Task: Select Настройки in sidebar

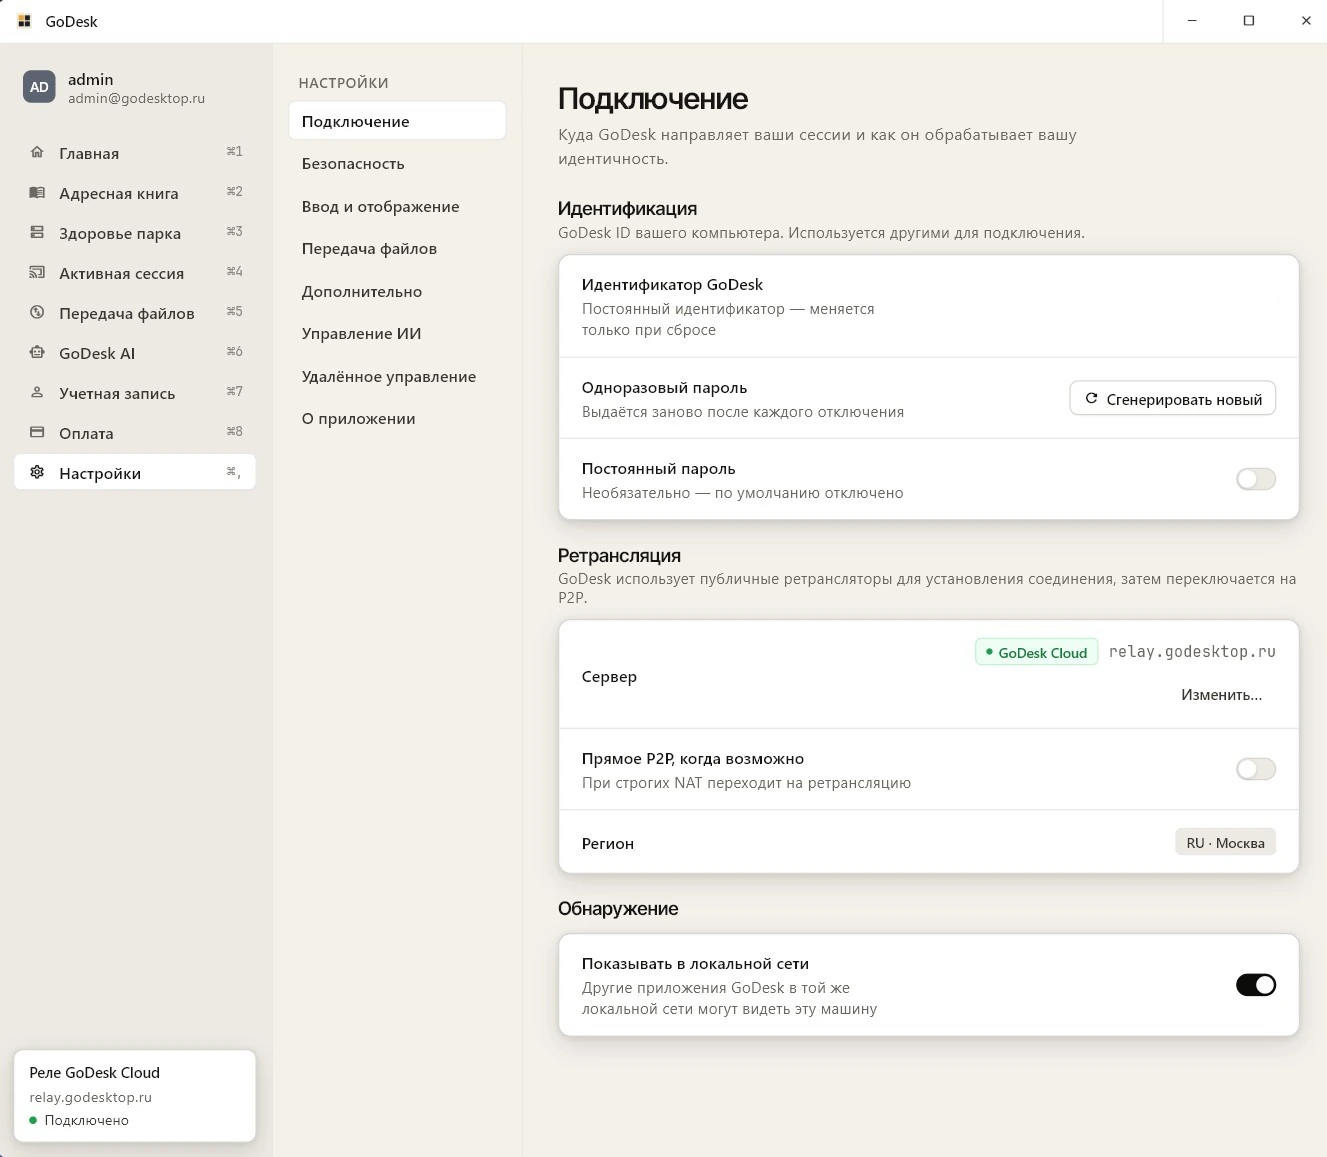Action: 135,473
